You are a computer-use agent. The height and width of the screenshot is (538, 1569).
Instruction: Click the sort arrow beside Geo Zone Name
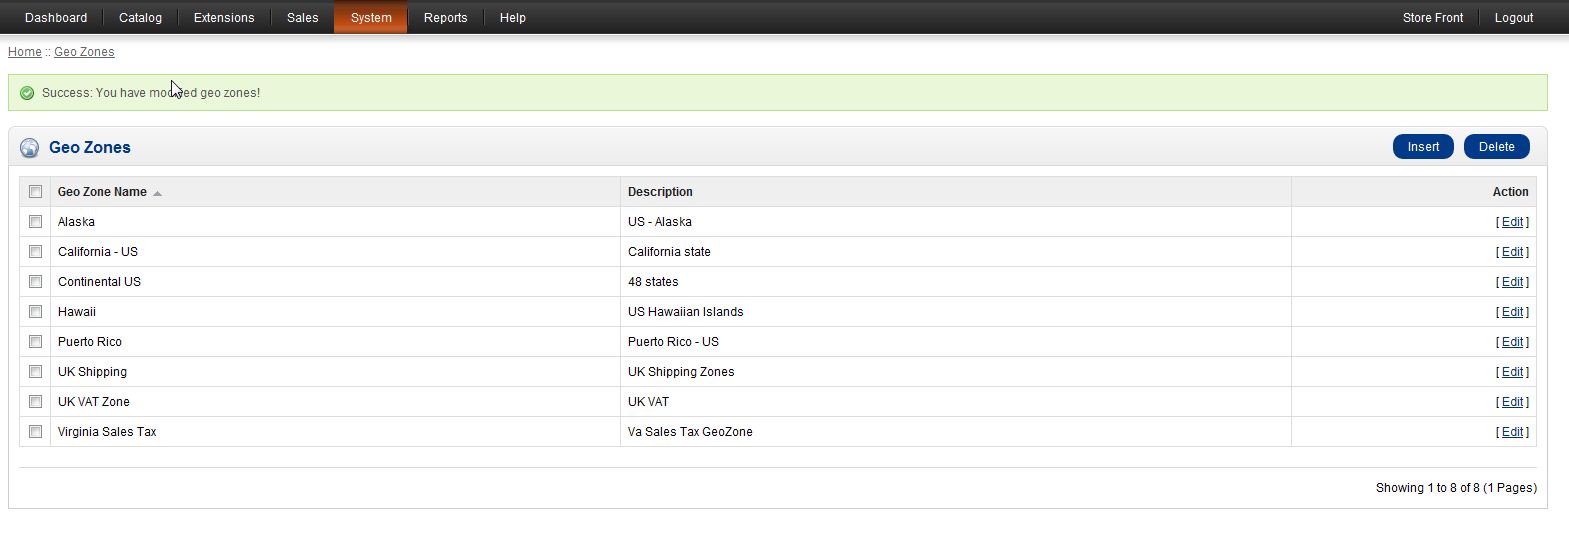(157, 193)
